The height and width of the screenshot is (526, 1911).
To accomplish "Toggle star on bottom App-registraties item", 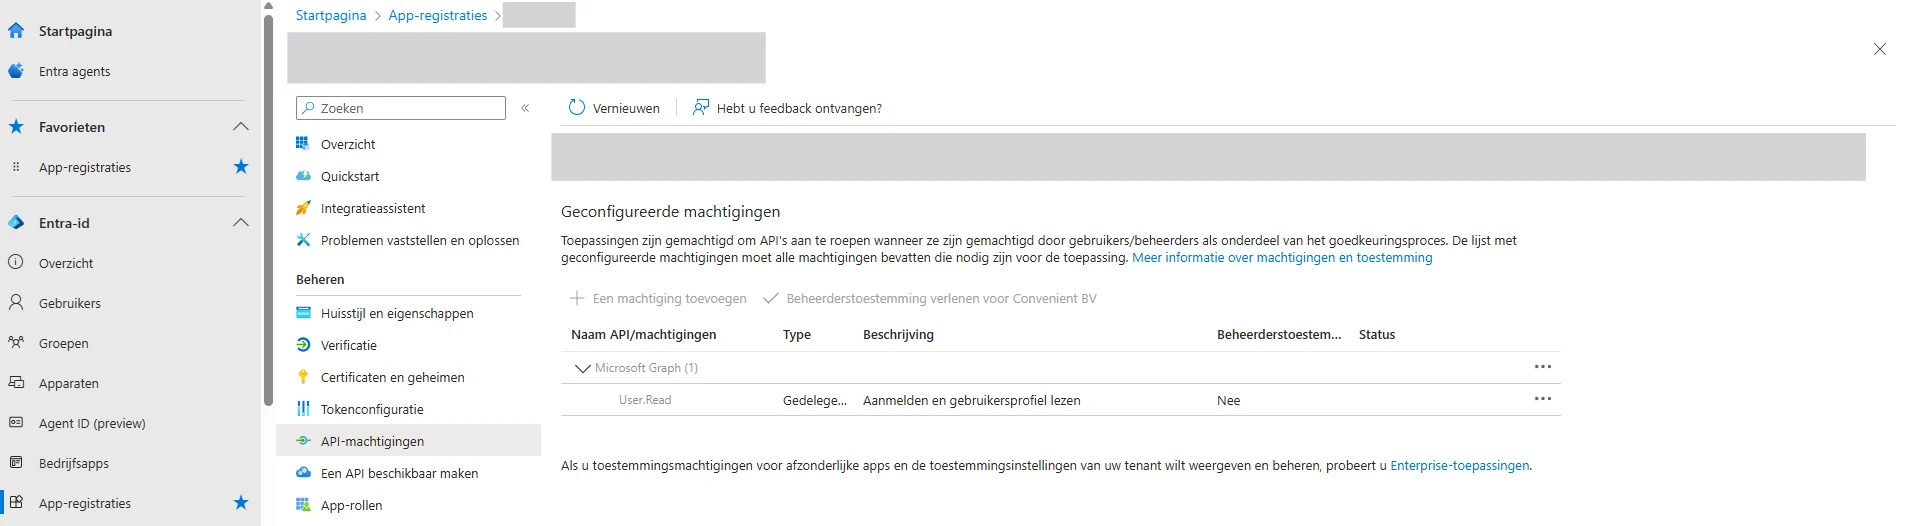I will pos(241,503).
